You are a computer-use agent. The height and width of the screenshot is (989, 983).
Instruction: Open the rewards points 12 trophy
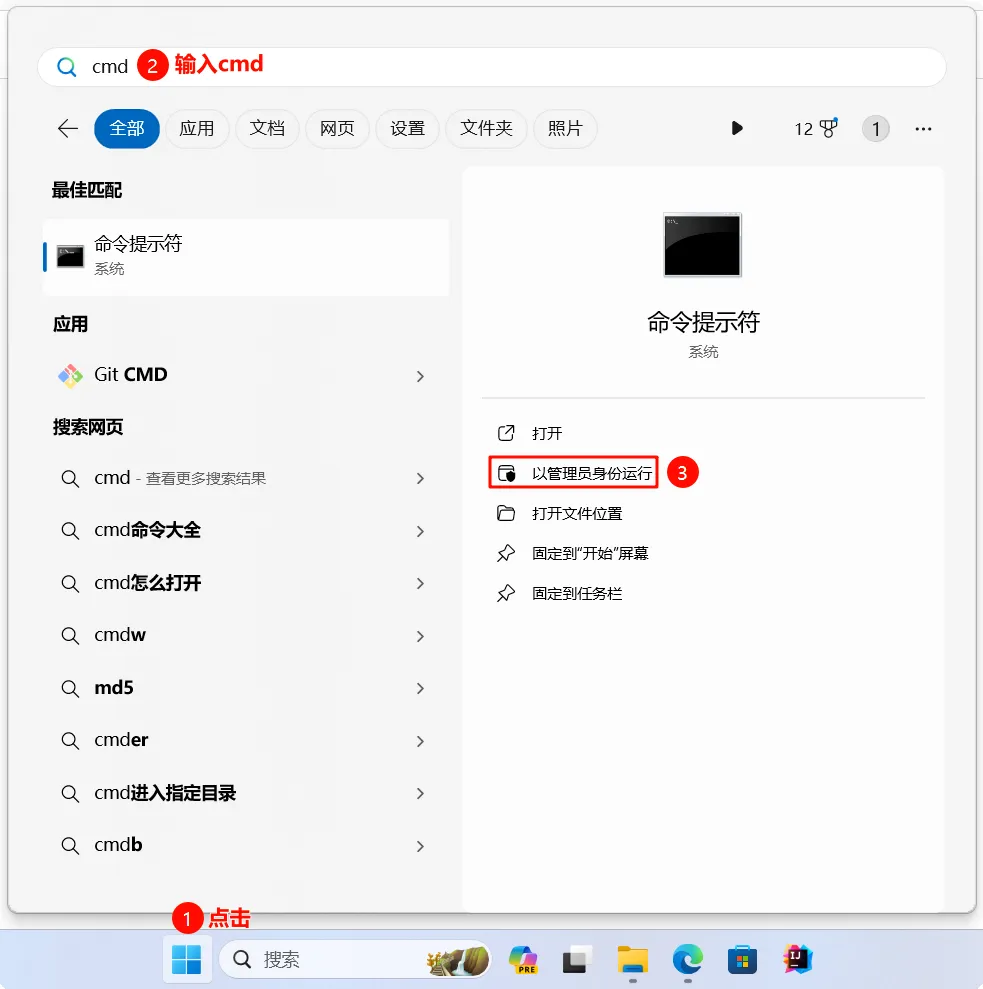[816, 129]
